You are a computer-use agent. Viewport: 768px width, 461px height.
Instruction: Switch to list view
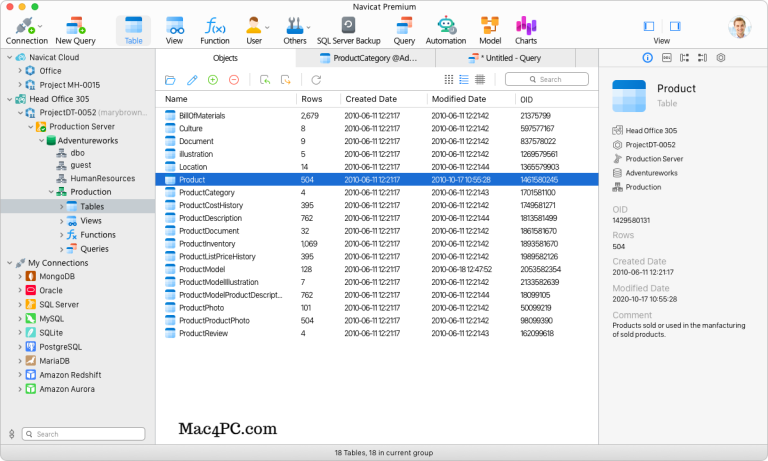click(464, 79)
